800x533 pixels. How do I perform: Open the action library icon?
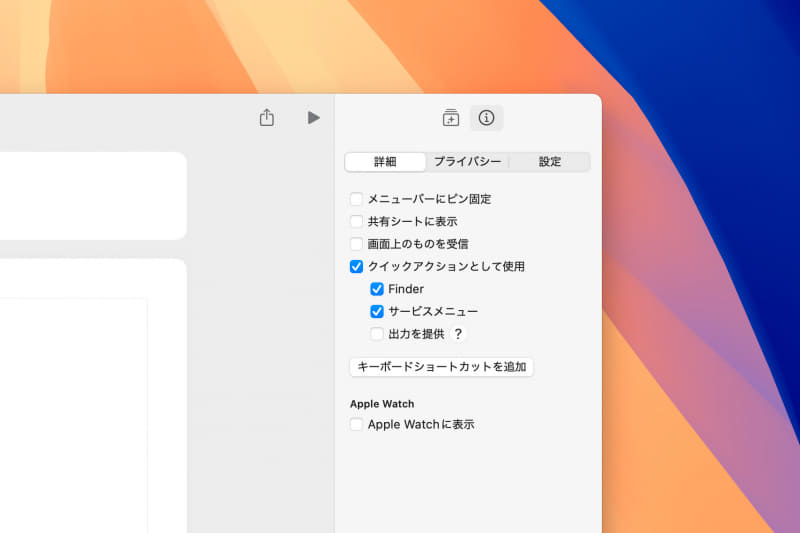point(451,118)
